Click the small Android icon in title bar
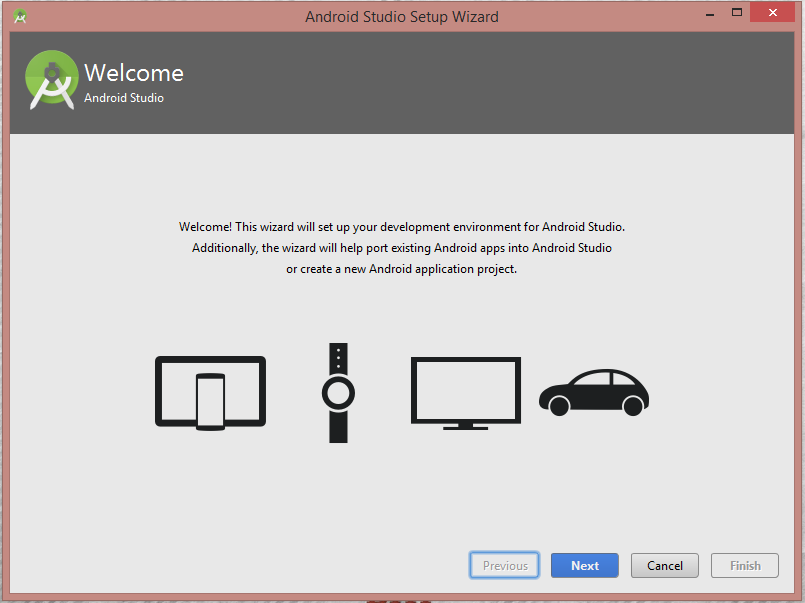This screenshot has height=603, width=805. coord(20,16)
